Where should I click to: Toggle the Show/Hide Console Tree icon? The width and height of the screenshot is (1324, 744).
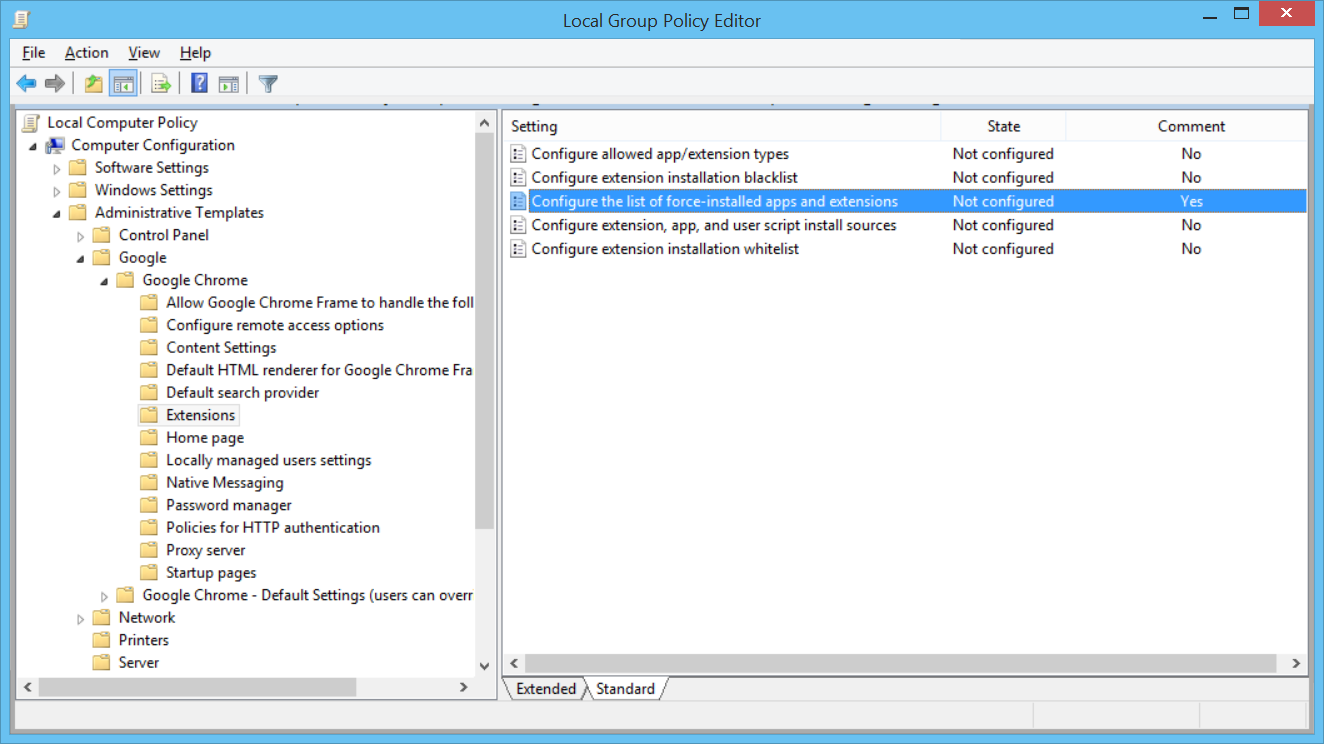tap(123, 83)
